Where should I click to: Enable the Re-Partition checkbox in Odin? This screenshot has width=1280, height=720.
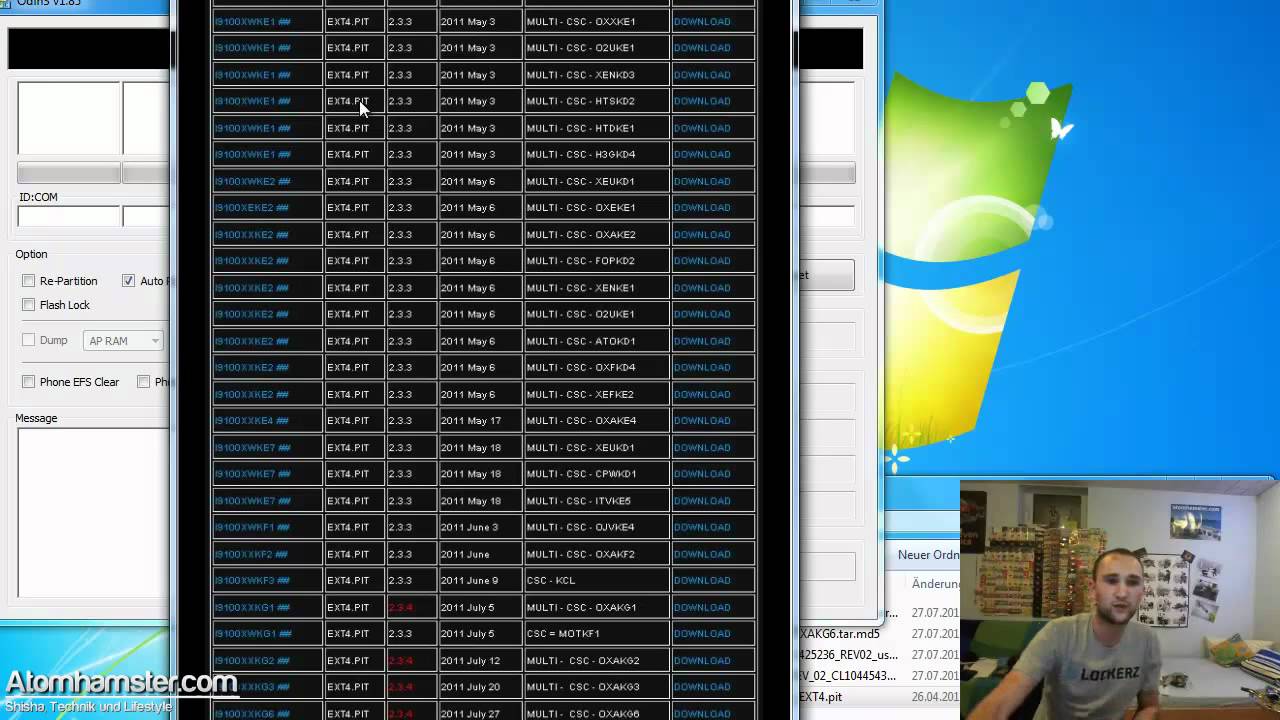click(29, 281)
